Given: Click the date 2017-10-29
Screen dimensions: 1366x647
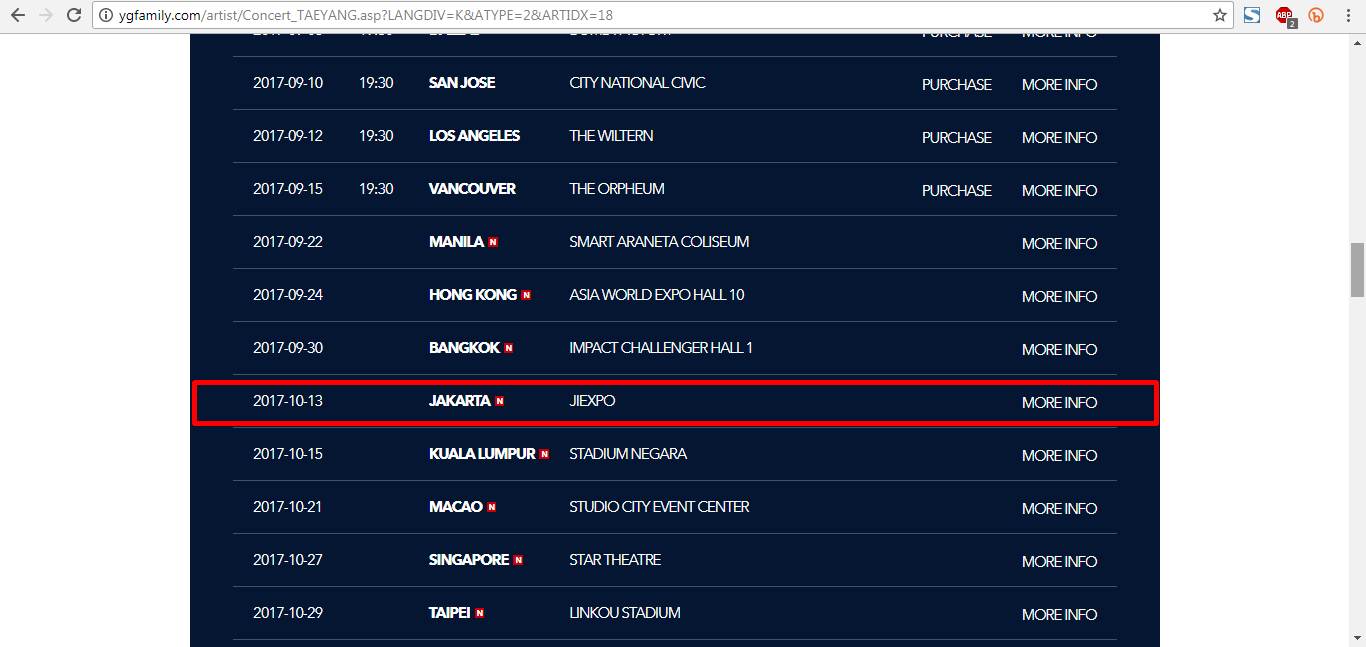Looking at the screenshot, I should click(288, 613).
